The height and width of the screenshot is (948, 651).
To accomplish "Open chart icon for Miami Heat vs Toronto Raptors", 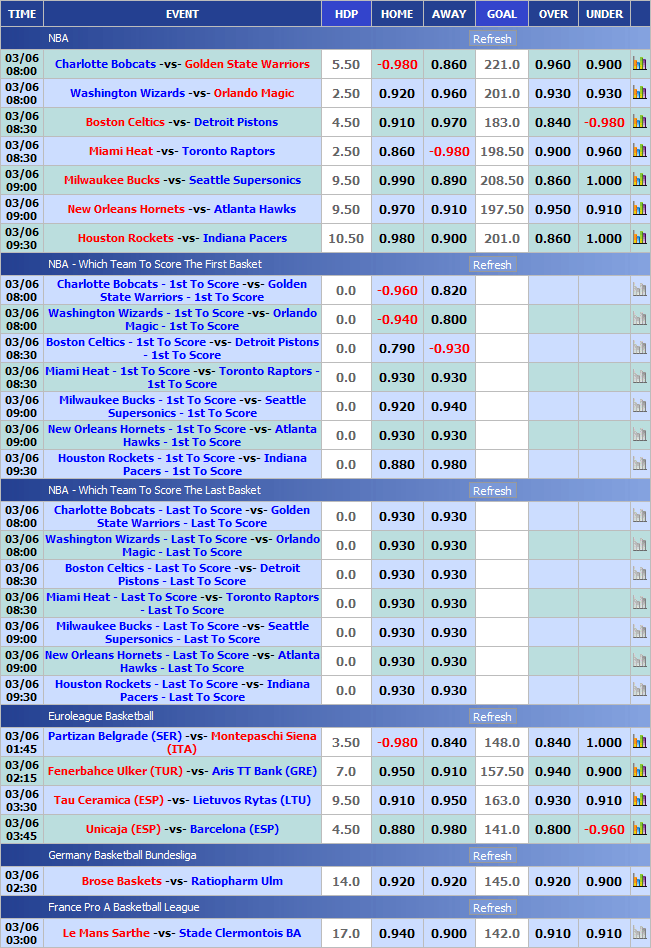I will pos(640,151).
